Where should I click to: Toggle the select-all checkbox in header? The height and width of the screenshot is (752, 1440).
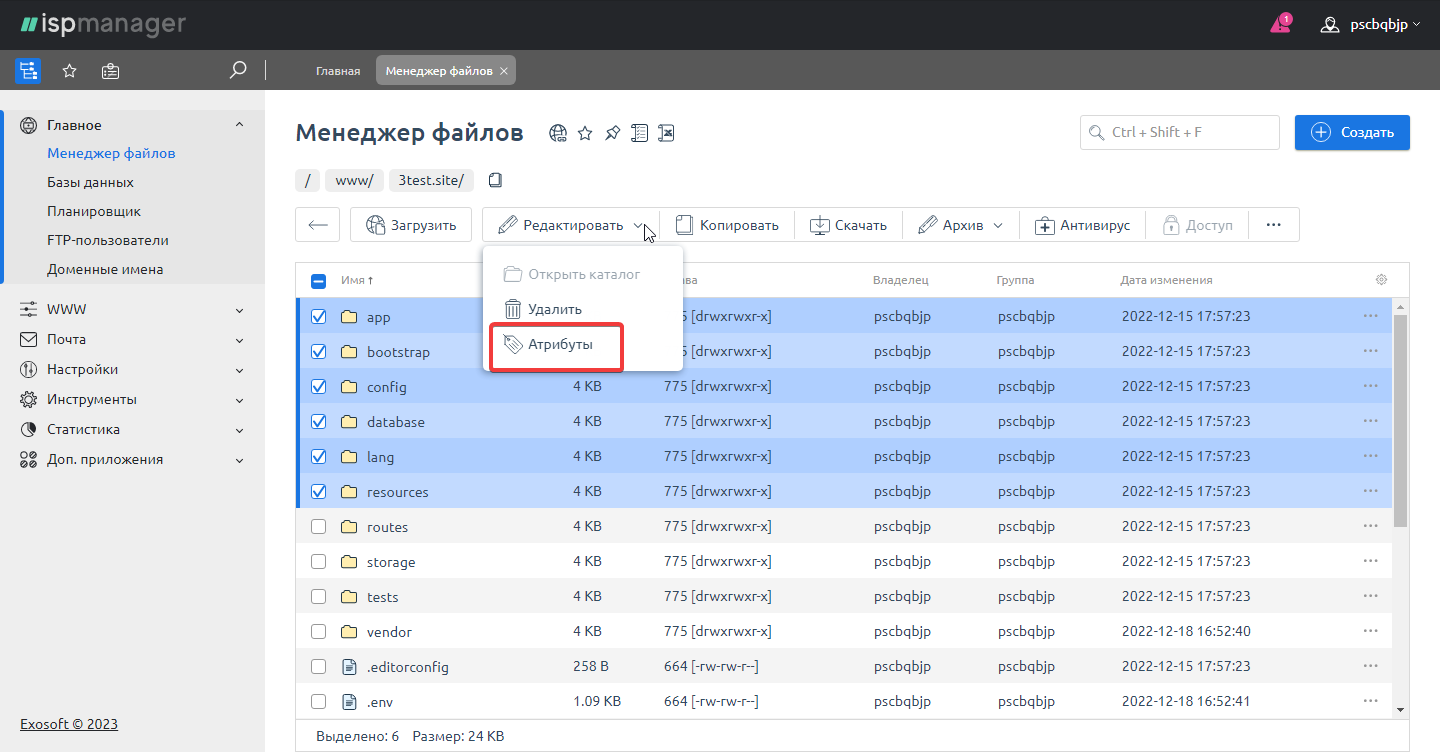(318, 281)
